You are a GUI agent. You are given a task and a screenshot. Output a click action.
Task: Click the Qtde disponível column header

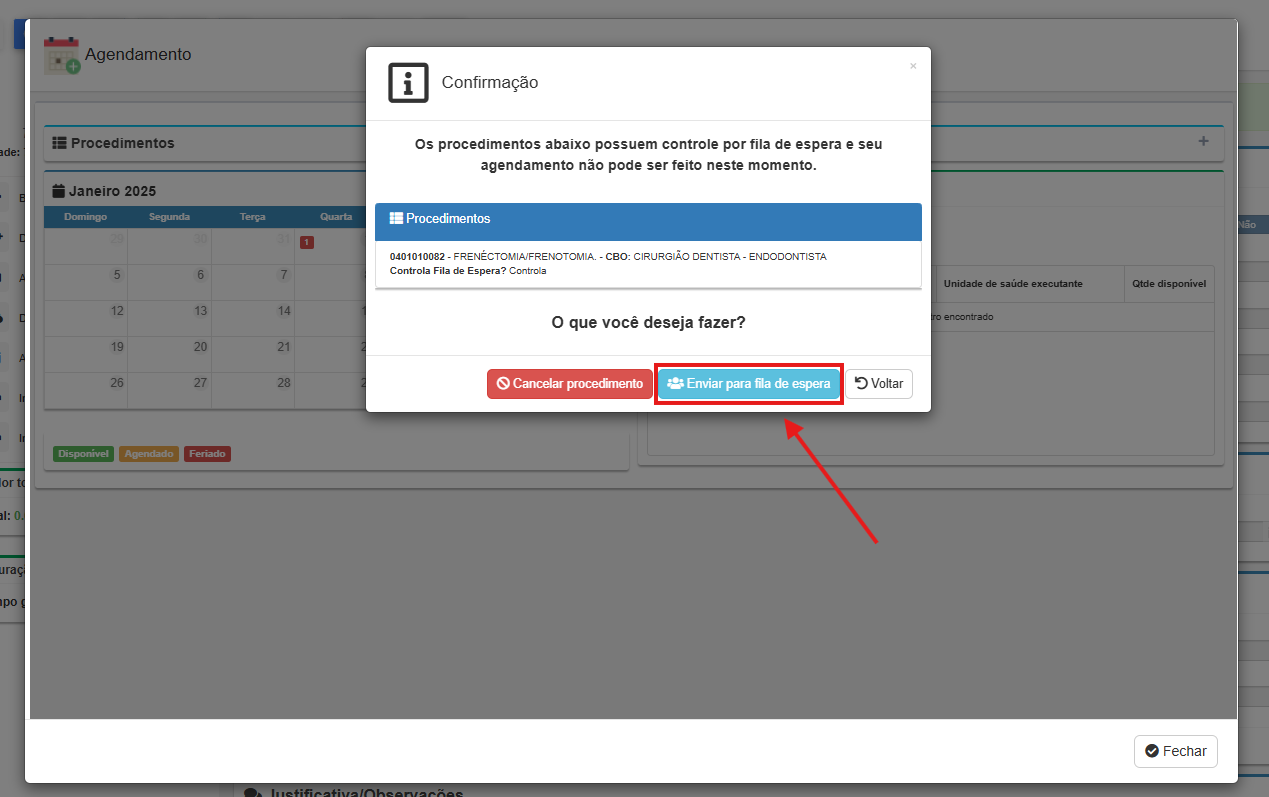1168,284
